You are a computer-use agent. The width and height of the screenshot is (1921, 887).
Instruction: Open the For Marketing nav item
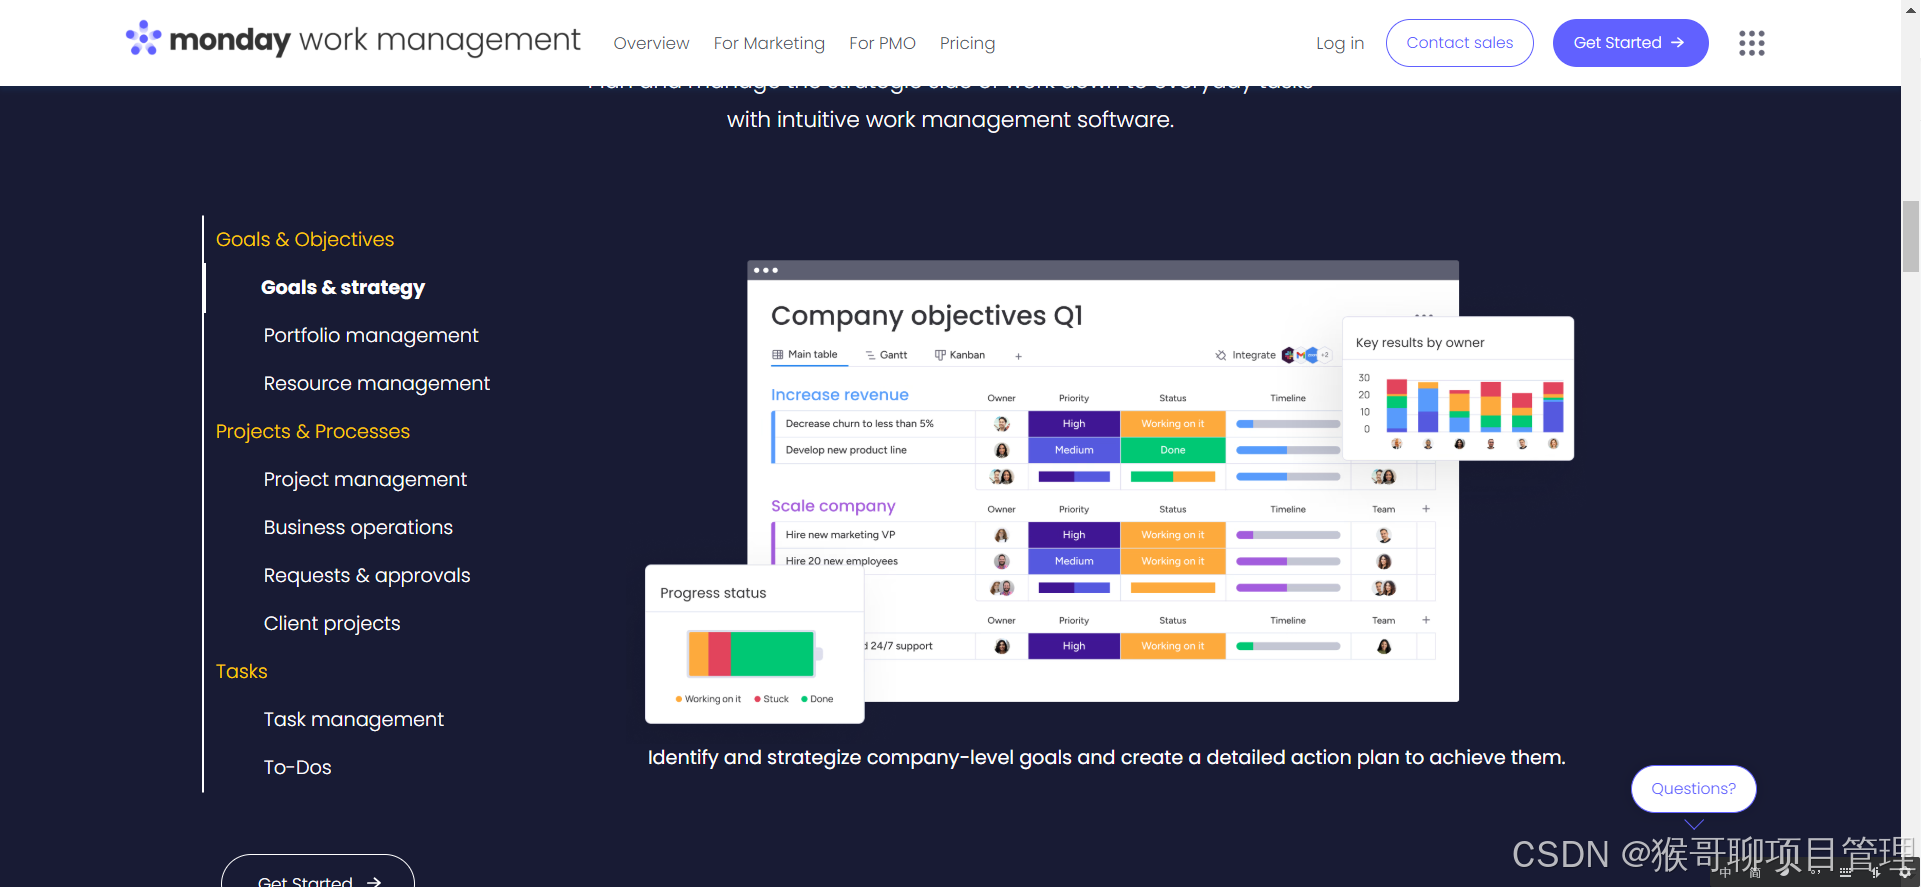pyautogui.click(x=769, y=43)
